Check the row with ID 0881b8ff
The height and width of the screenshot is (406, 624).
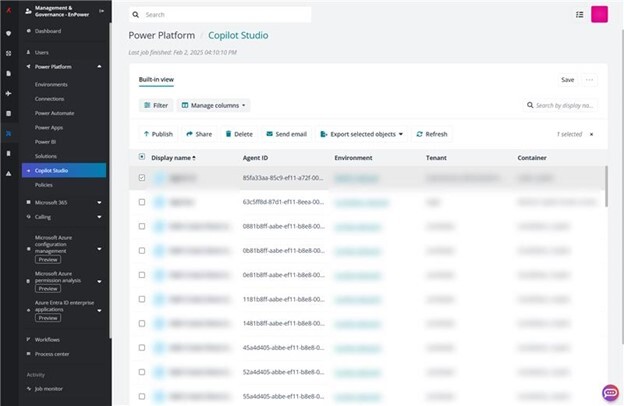pos(142,226)
